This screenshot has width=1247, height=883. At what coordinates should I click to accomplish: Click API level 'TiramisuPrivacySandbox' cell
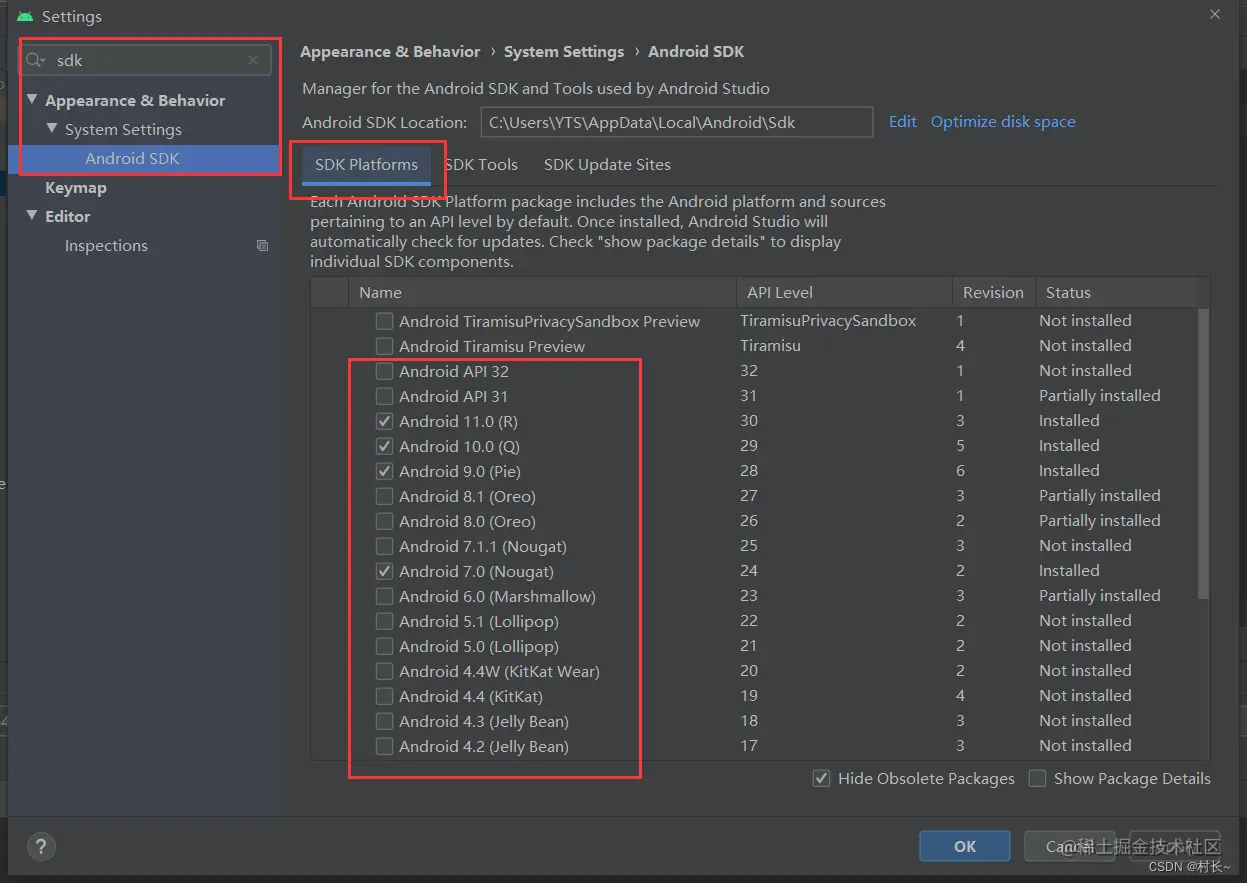click(828, 321)
